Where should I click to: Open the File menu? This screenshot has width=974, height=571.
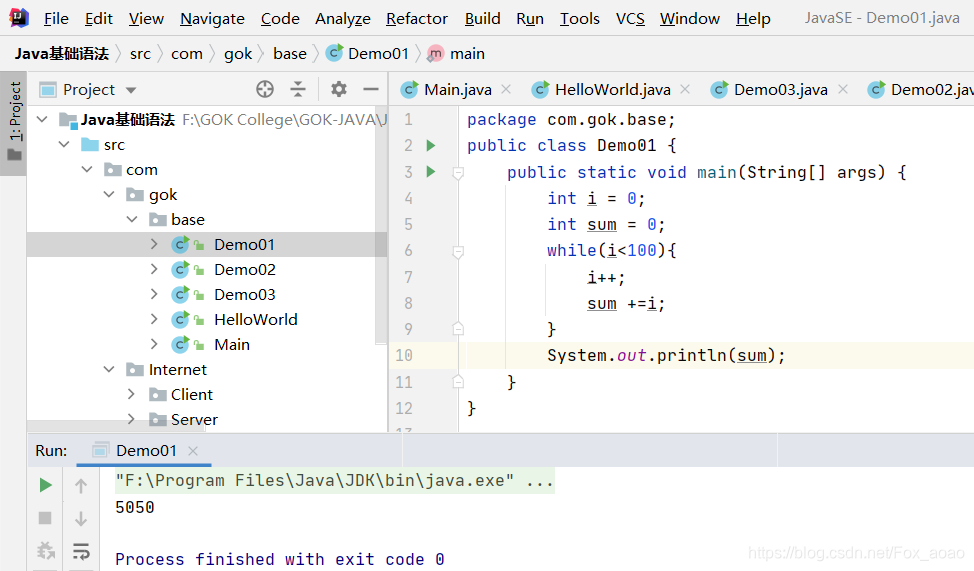(x=56, y=19)
